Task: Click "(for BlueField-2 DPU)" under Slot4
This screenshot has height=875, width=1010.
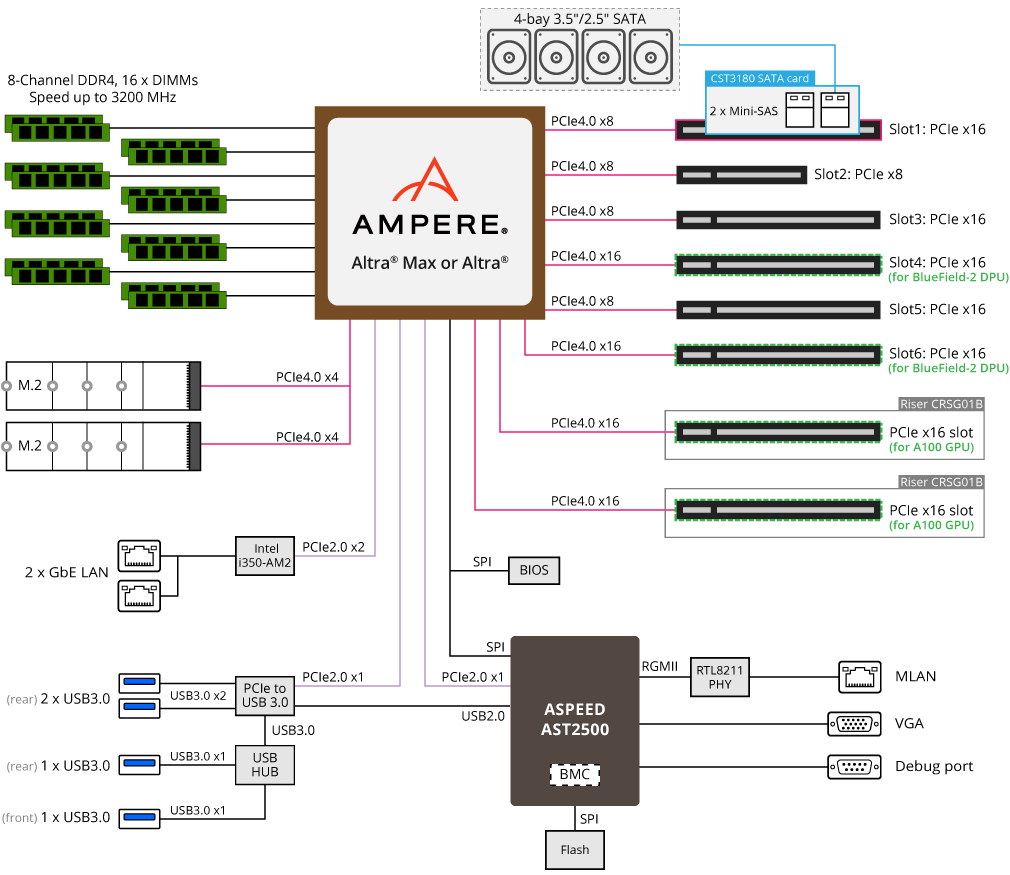Action: click(948, 277)
